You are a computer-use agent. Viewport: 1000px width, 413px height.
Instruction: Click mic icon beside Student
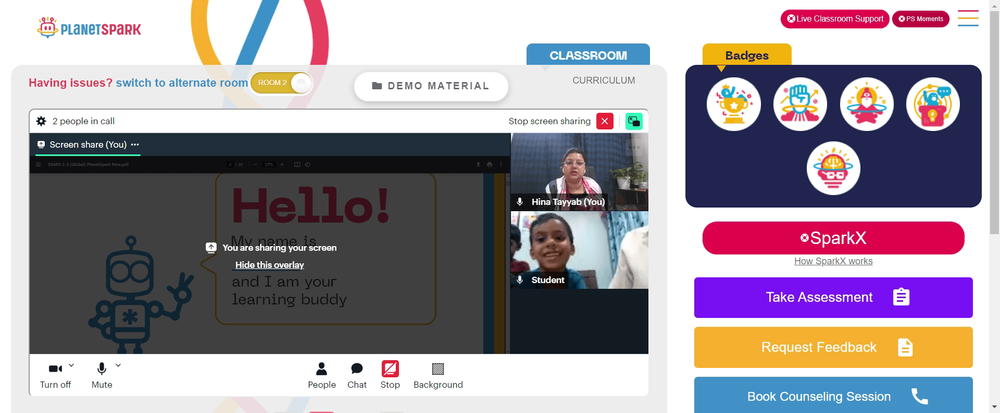520,280
